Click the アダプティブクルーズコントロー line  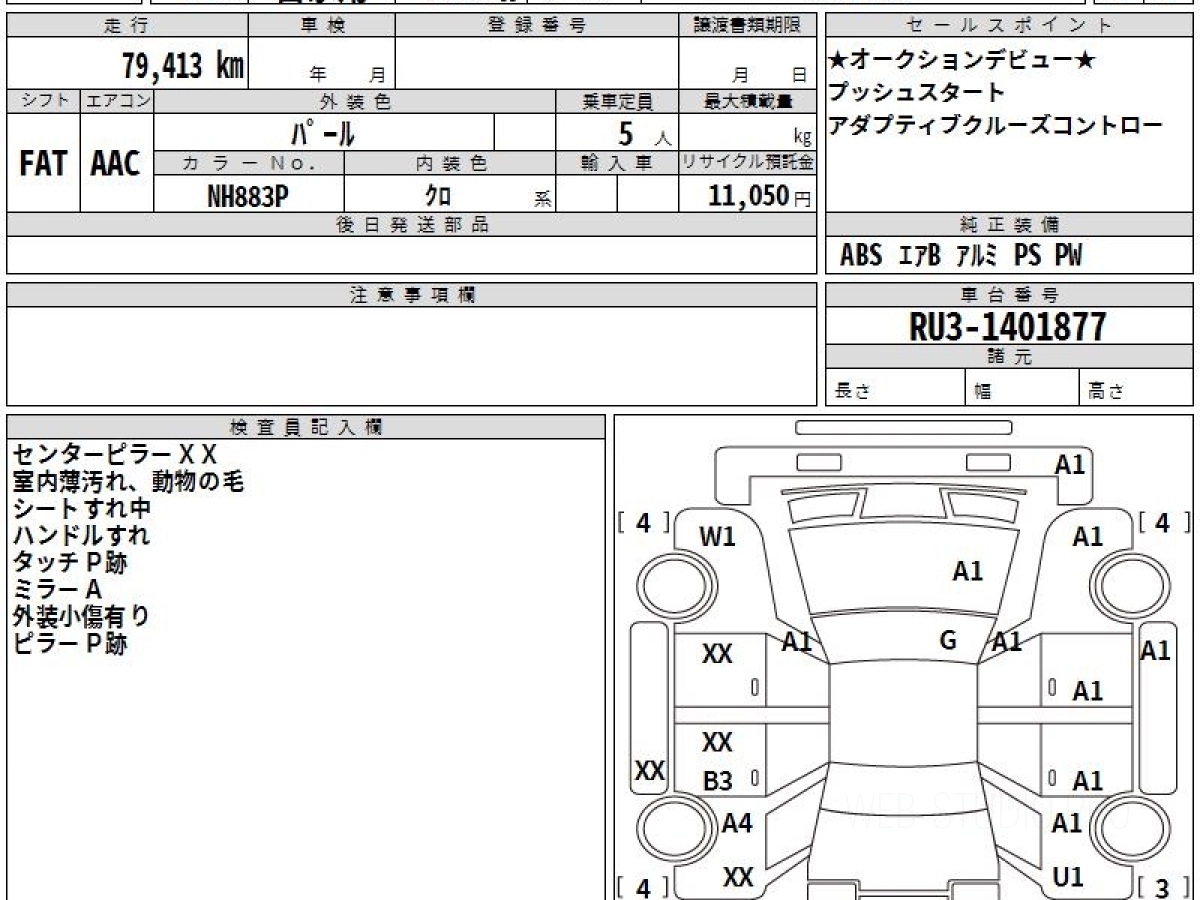[x=996, y=125]
